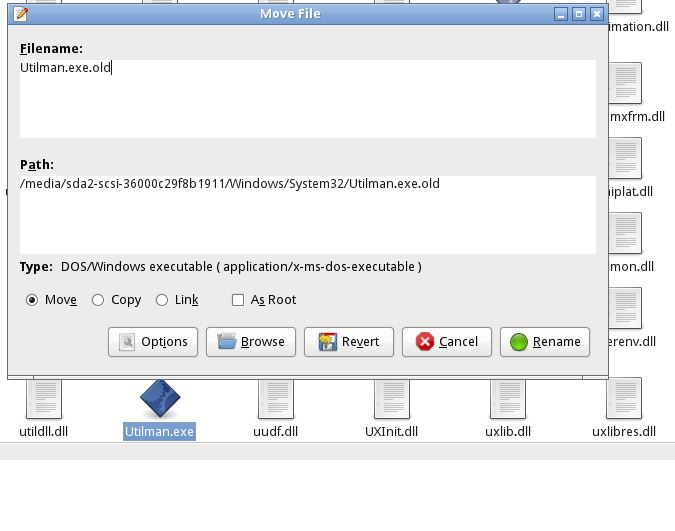
Task: Revert the filename changes
Action: coord(349,342)
